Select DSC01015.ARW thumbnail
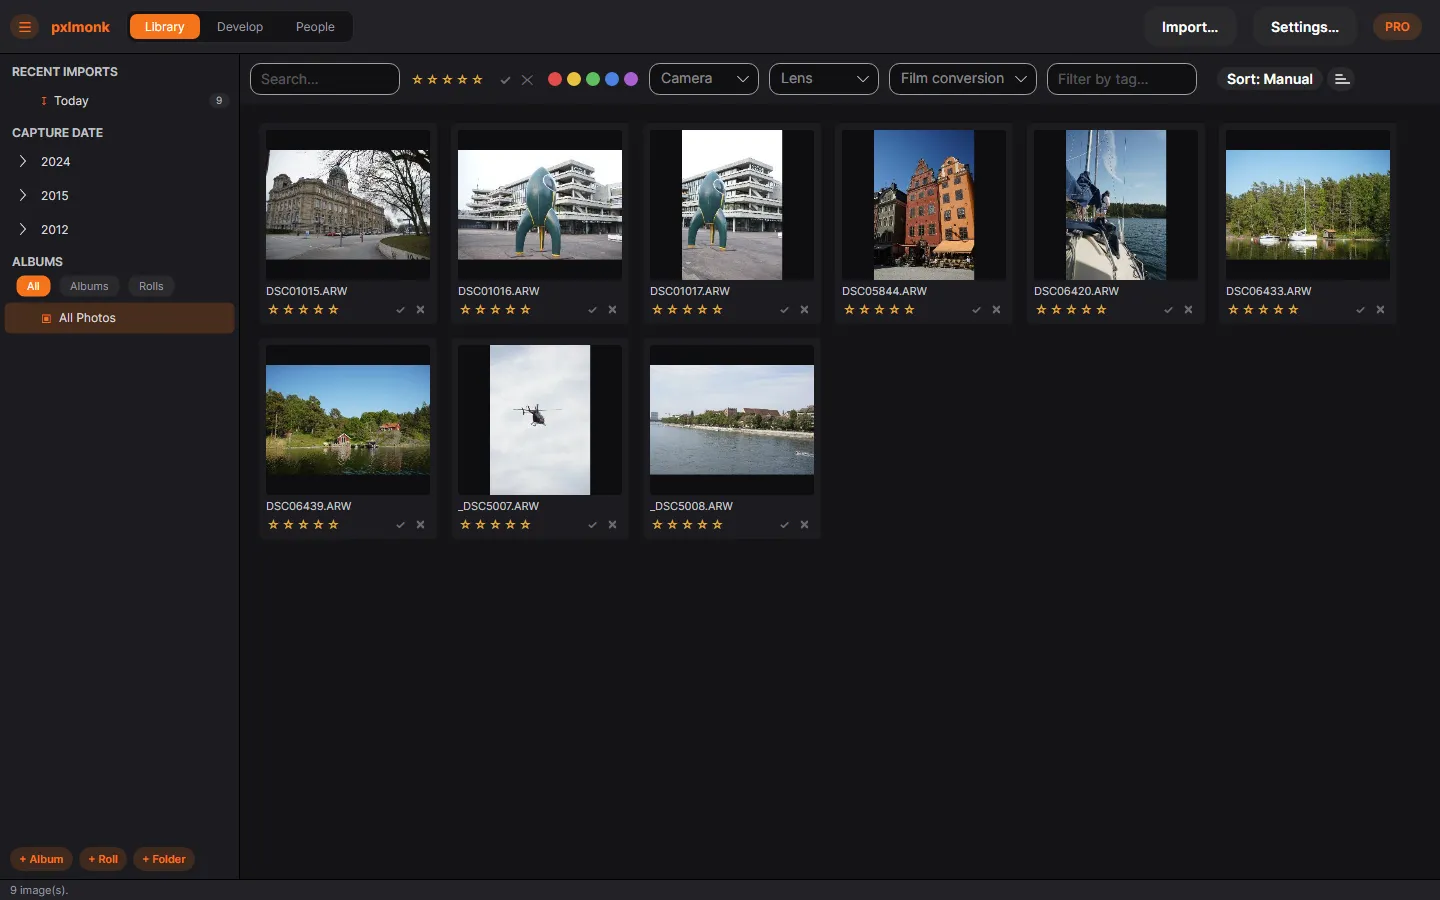Image resolution: width=1440 pixels, height=900 pixels. tap(348, 205)
